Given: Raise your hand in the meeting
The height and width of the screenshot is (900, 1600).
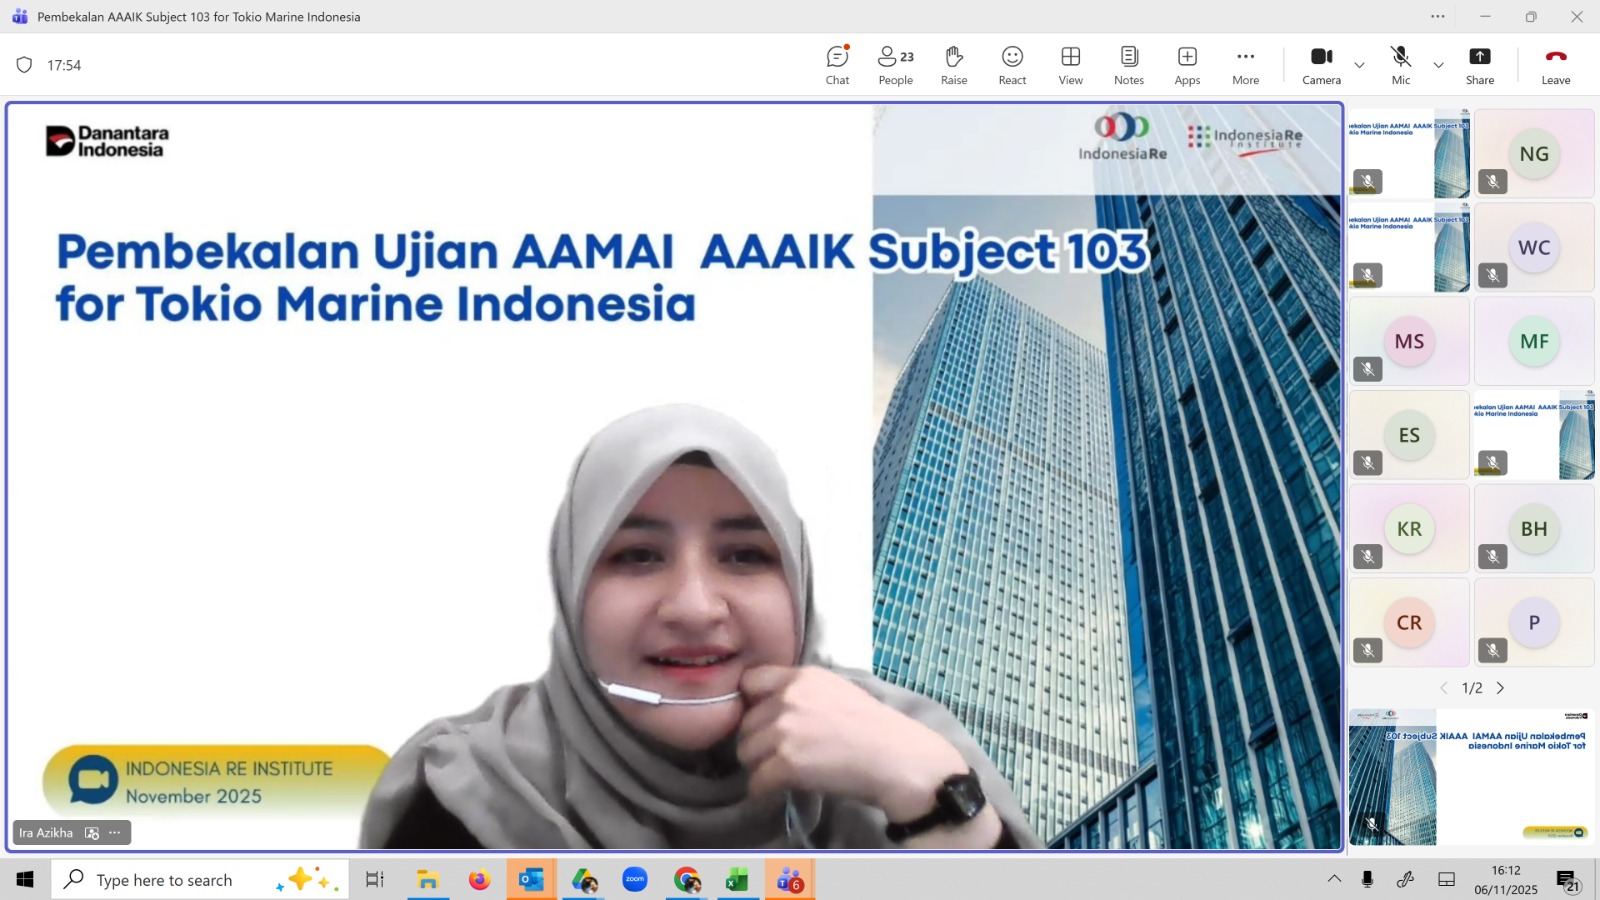Looking at the screenshot, I should pyautogui.click(x=953, y=65).
